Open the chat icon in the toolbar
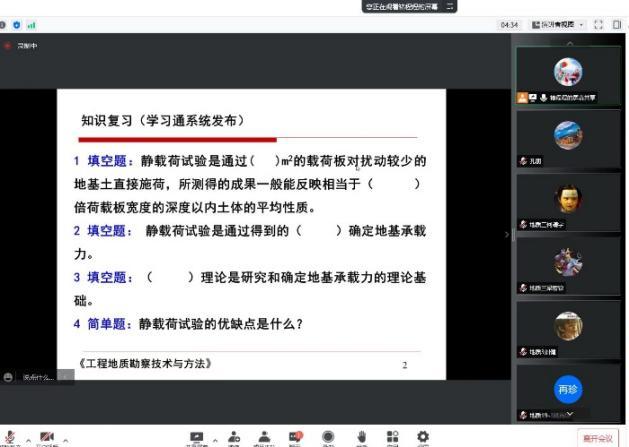 coord(296,436)
